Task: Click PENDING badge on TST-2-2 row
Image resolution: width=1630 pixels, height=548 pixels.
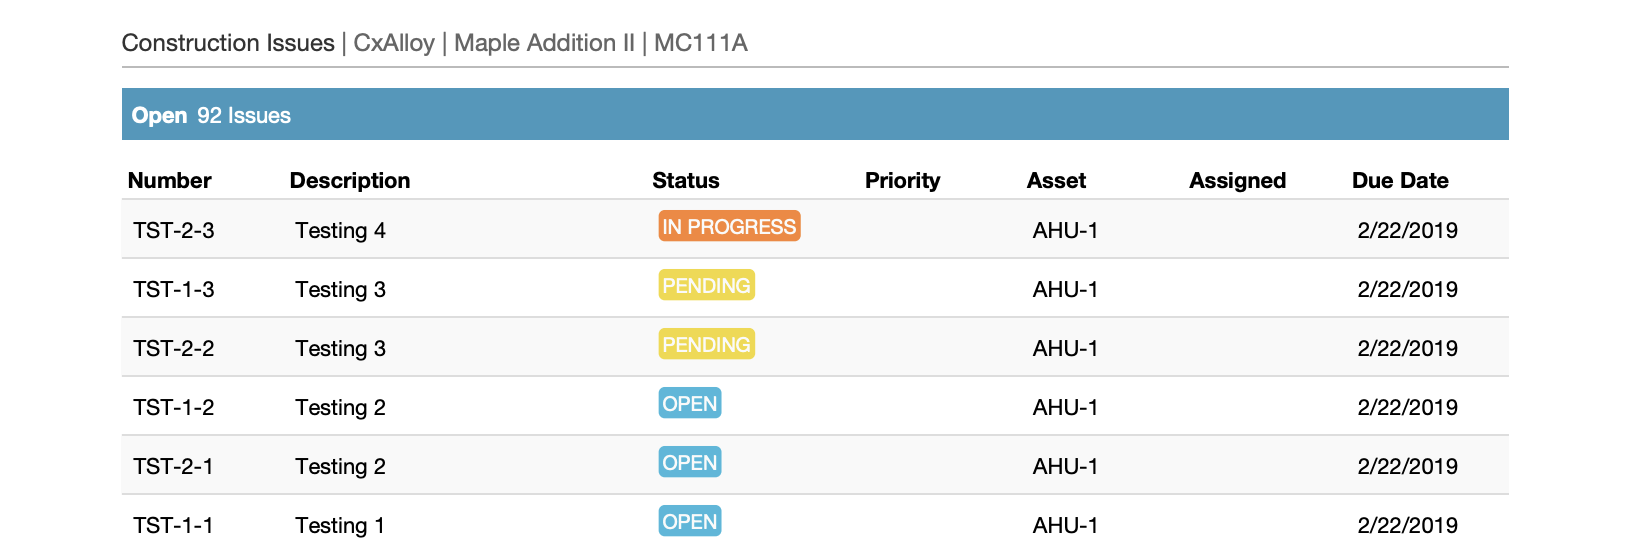Action: point(706,344)
